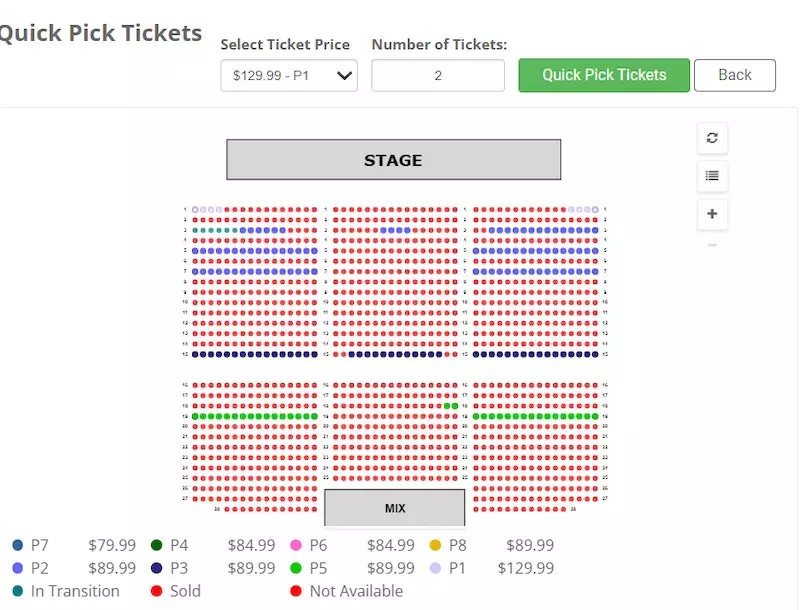This screenshot has height=610, width=800.
Task: Click the refresh seat map icon
Action: (x=712, y=138)
